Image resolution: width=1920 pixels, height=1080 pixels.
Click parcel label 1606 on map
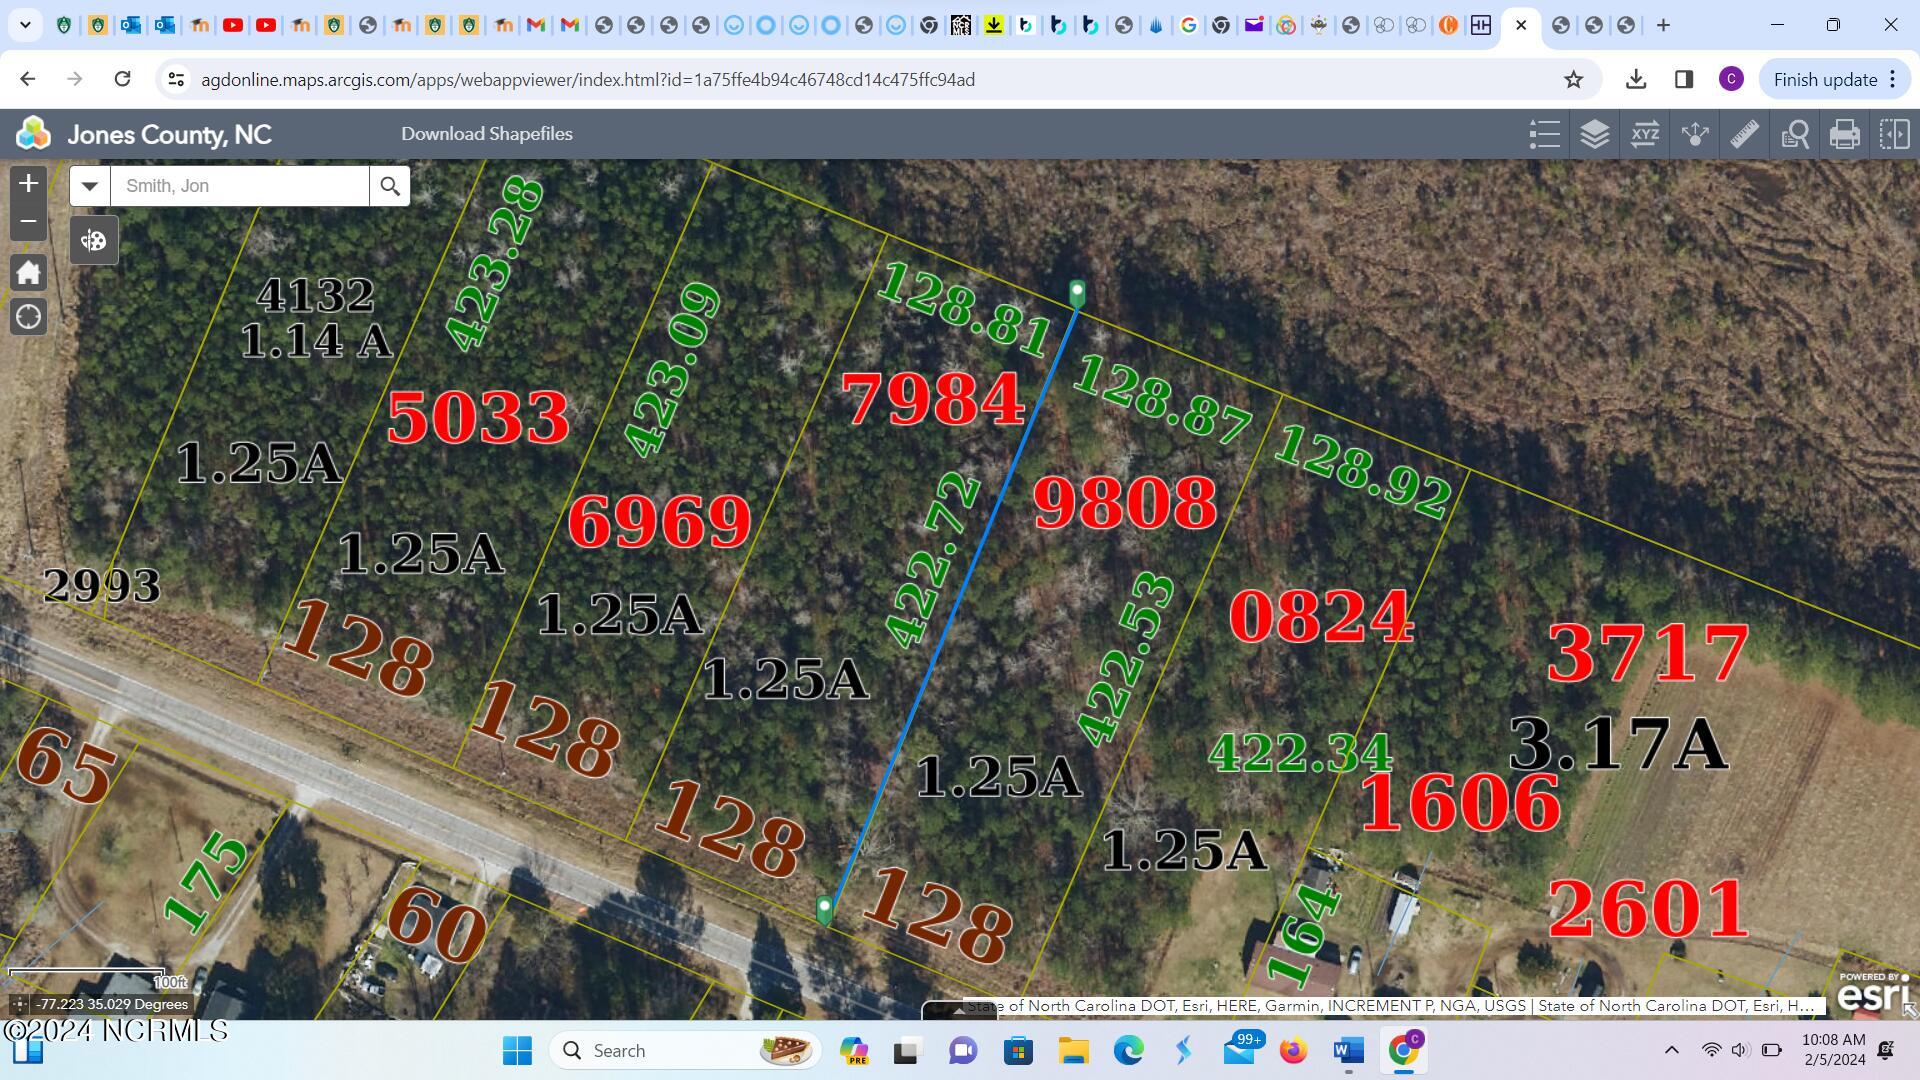(1459, 802)
